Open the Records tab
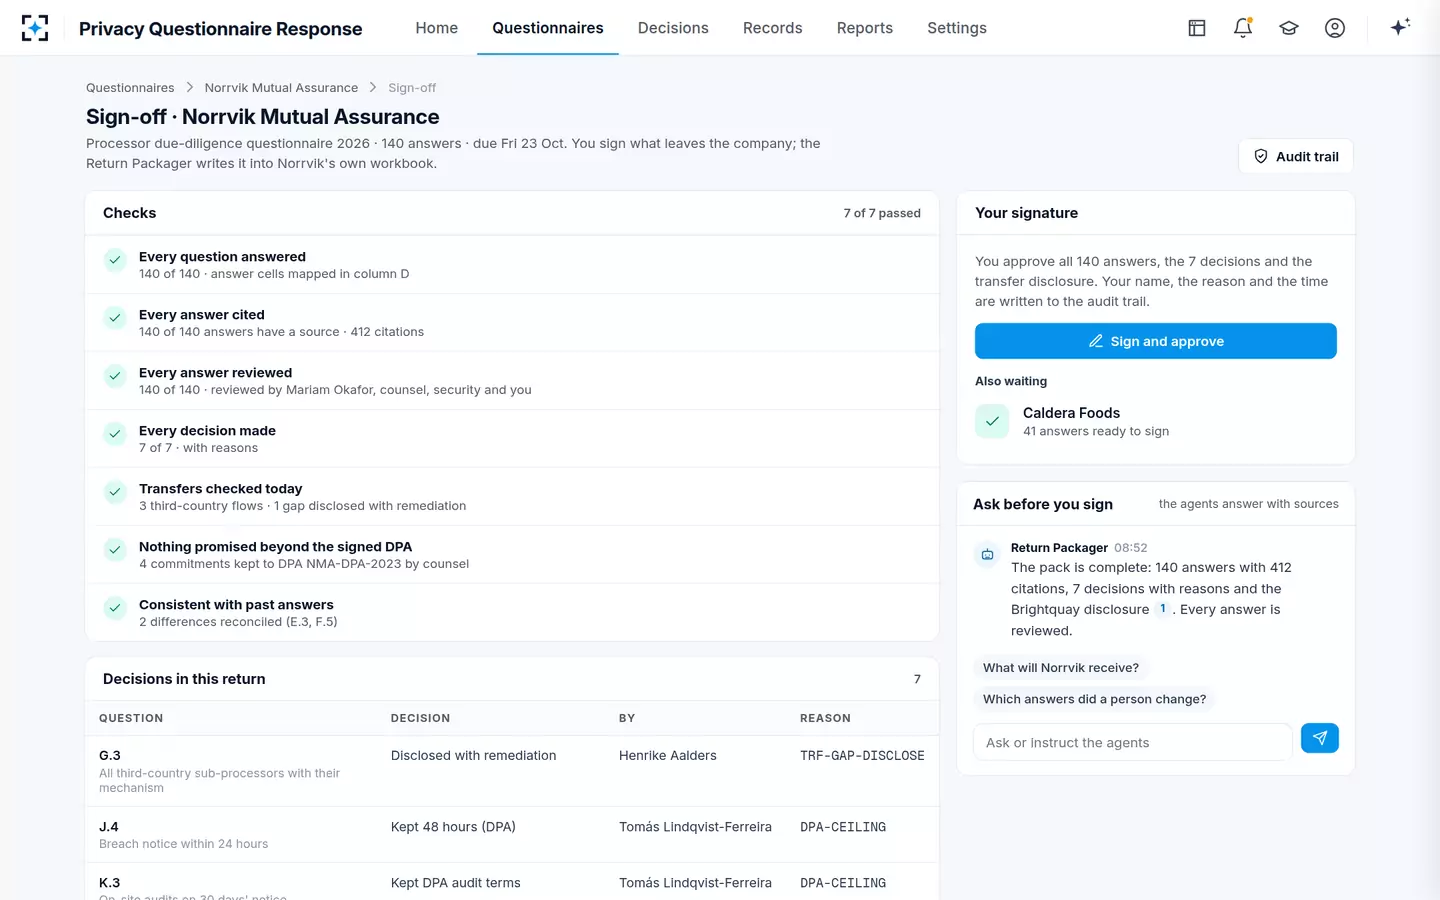This screenshot has height=900, width=1440. (773, 28)
